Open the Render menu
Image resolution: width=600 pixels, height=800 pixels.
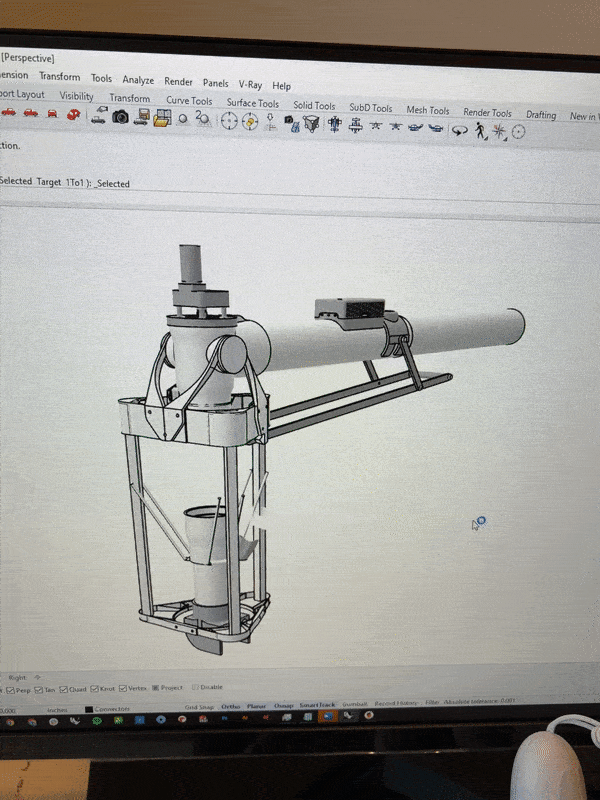click(178, 82)
